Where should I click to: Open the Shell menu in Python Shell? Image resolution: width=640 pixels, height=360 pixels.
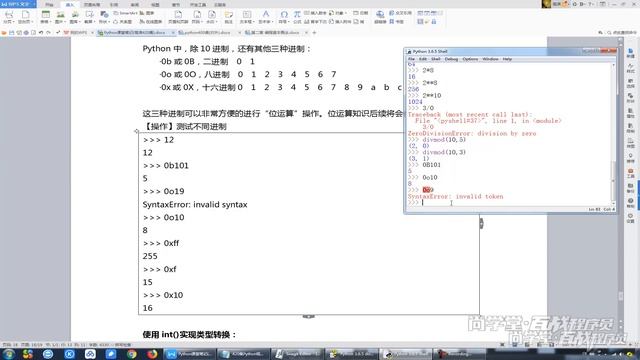point(436,59)
